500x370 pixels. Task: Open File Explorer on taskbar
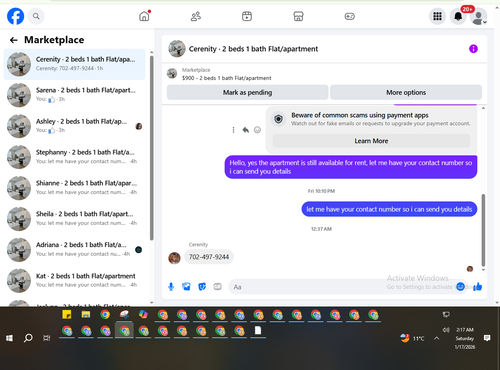click(x=86, y=314)
